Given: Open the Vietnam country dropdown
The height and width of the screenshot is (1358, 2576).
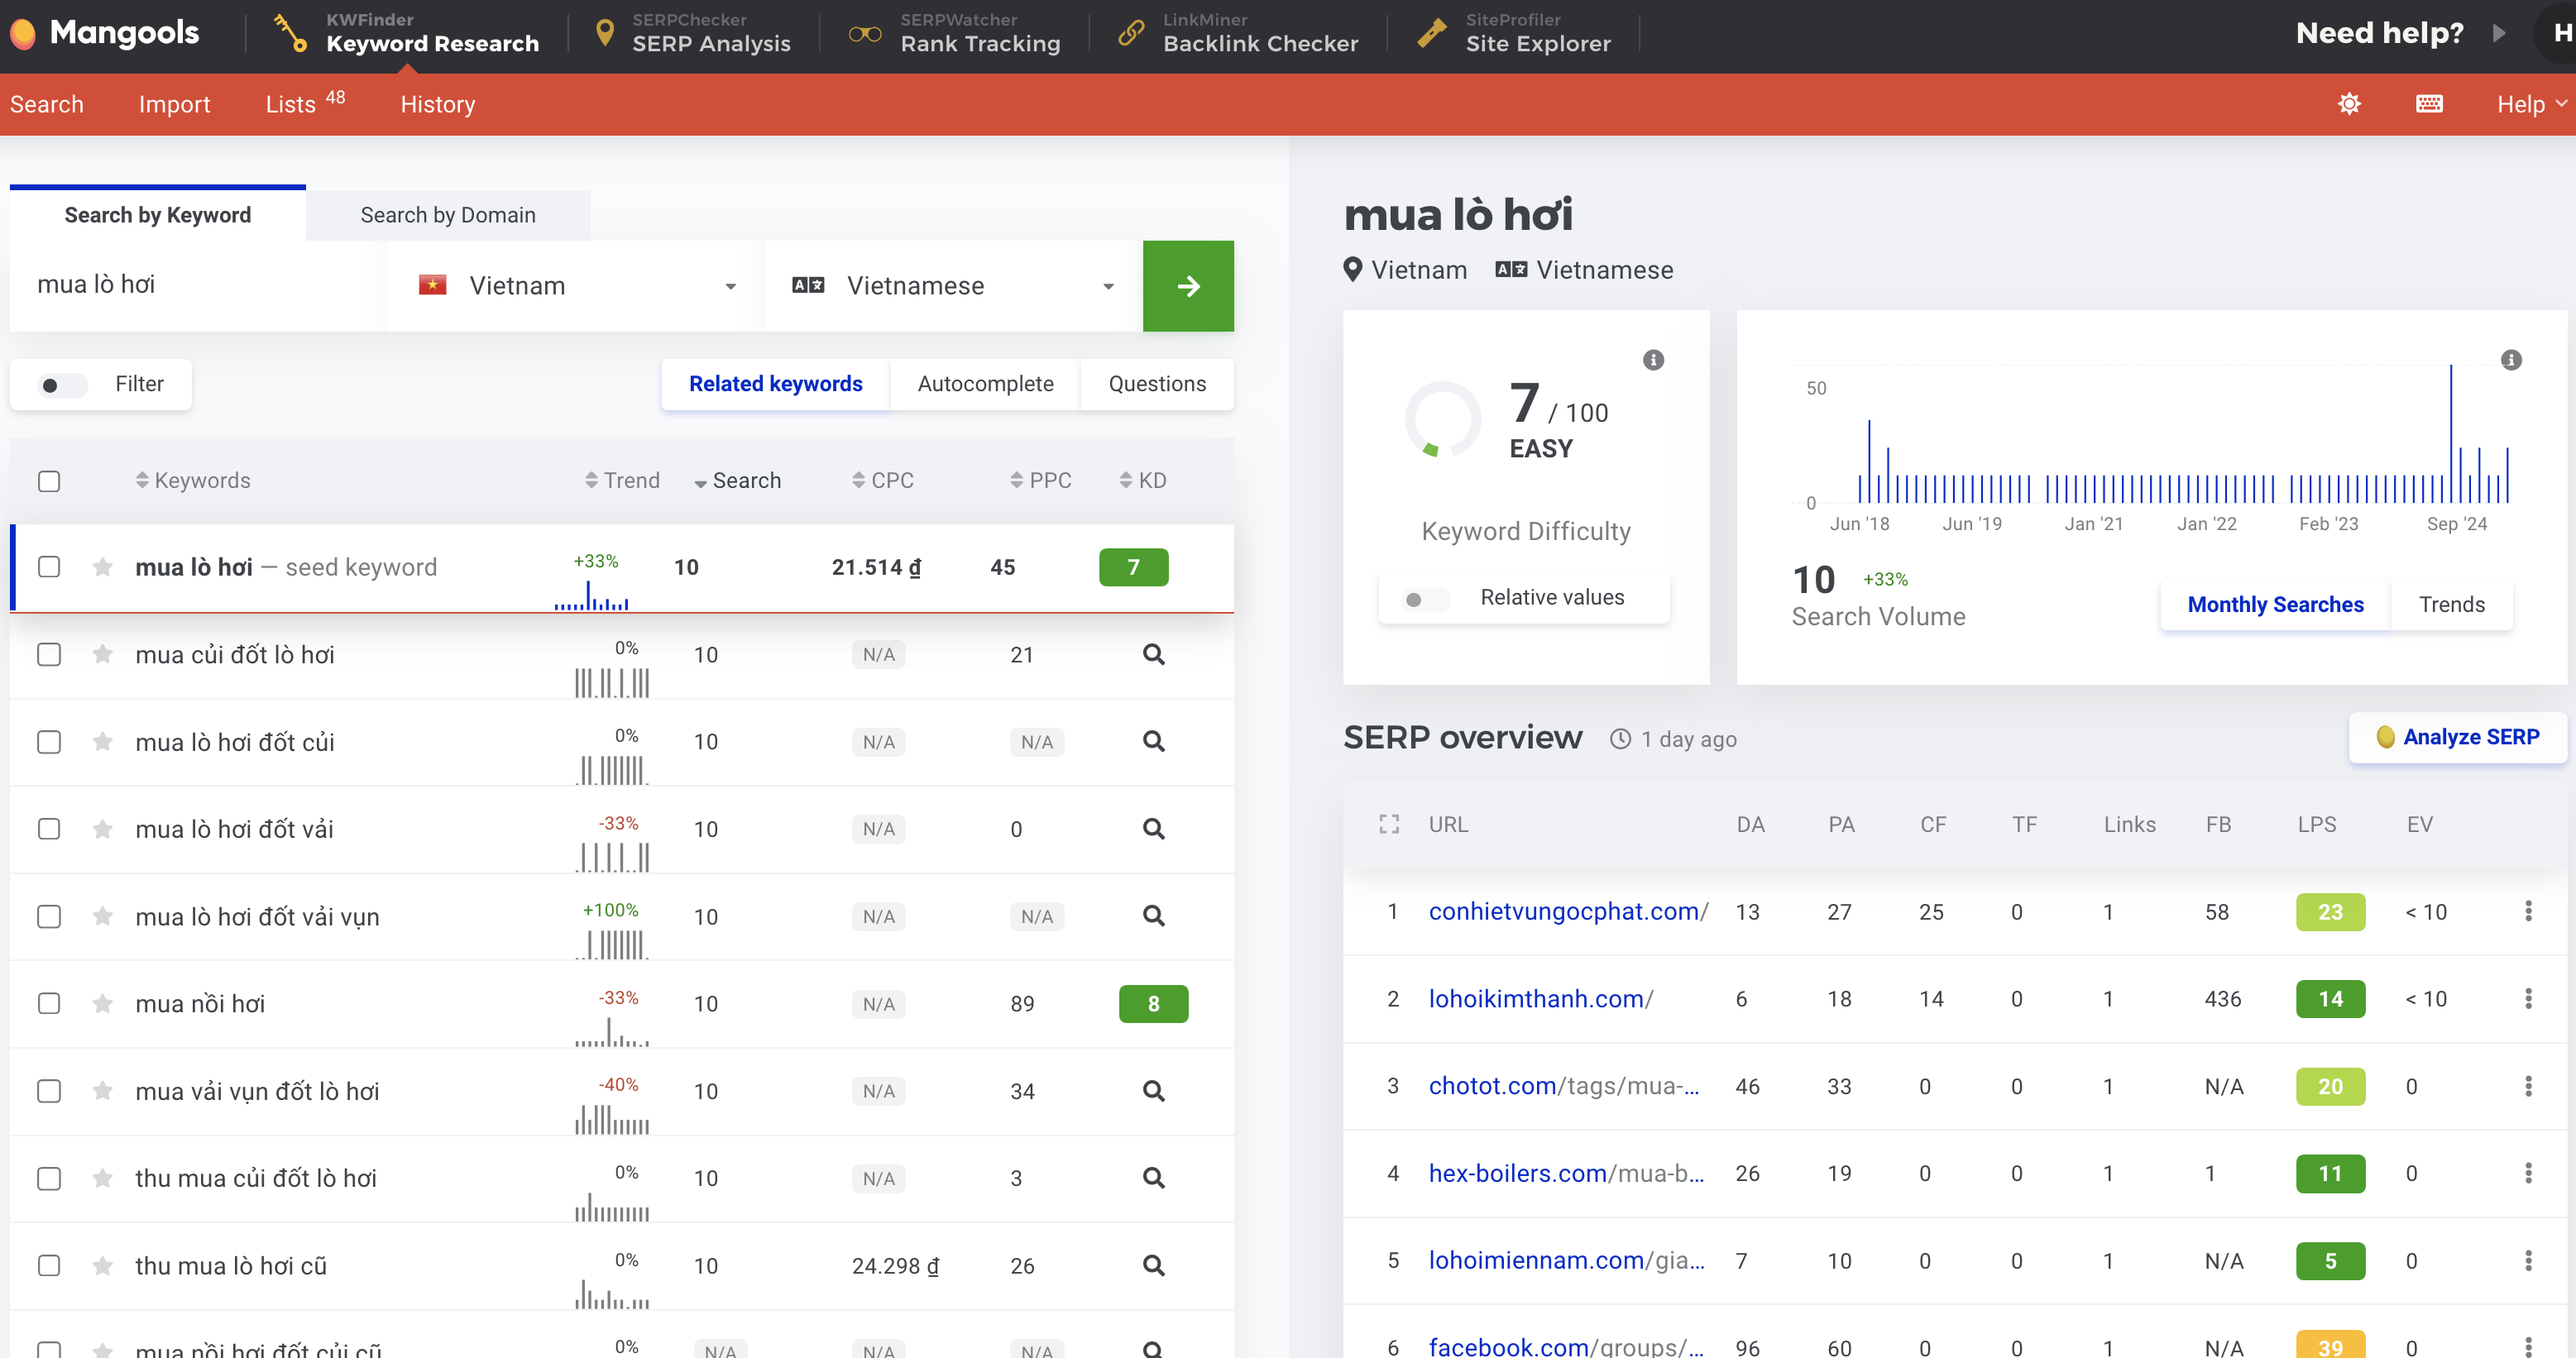Looking at the screenshot, I should click(x=575, y=286).
